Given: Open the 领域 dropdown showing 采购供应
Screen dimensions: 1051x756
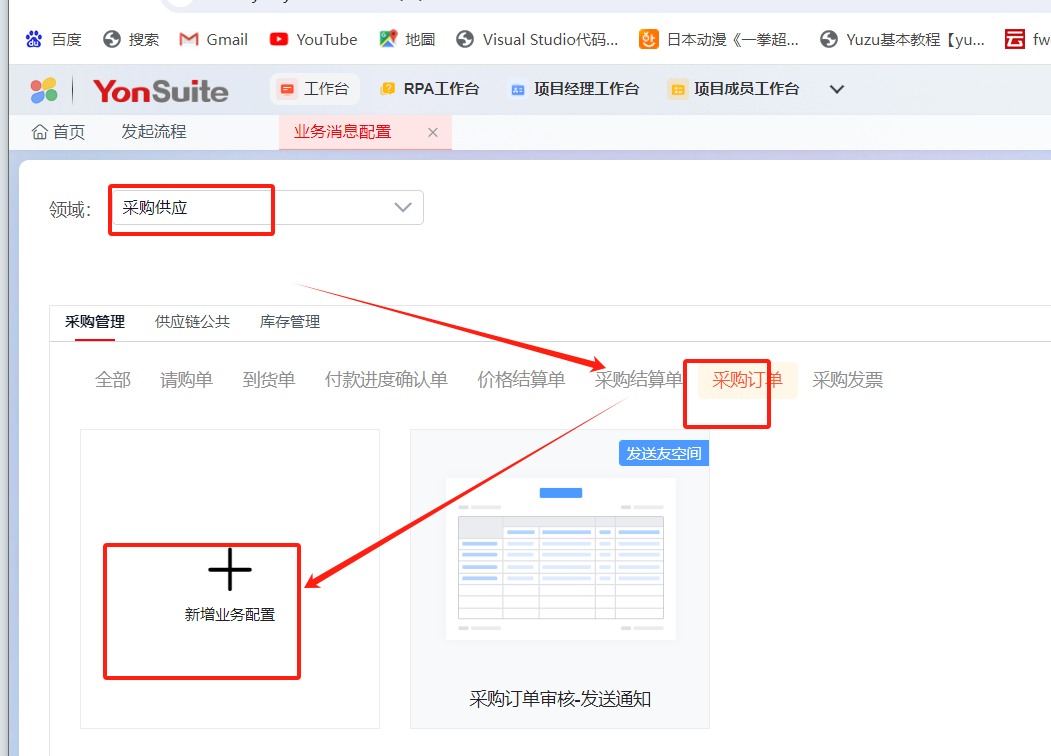Looking at the screenshot, I should click(x=403, y=207).
